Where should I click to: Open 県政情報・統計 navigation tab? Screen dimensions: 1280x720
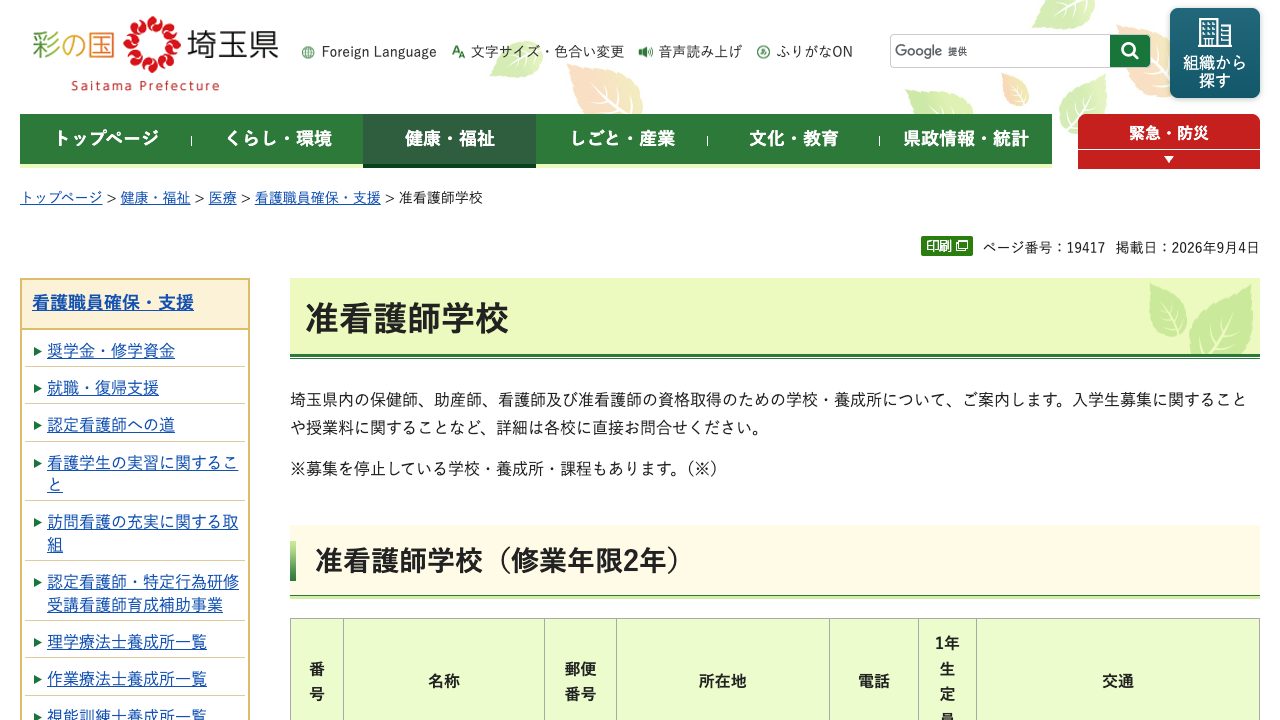[x=966, y=139]
